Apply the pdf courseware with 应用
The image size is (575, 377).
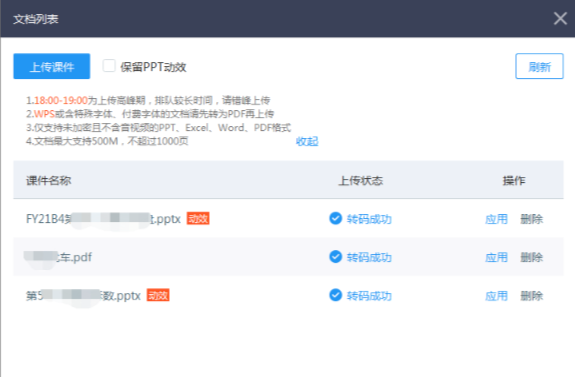tap(496, 257)
